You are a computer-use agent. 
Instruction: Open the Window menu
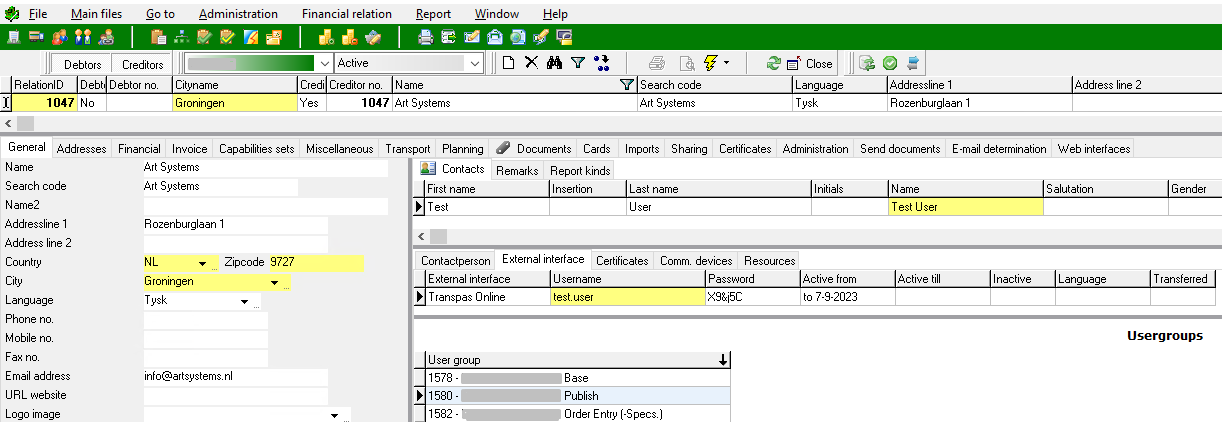pos(497,14)
